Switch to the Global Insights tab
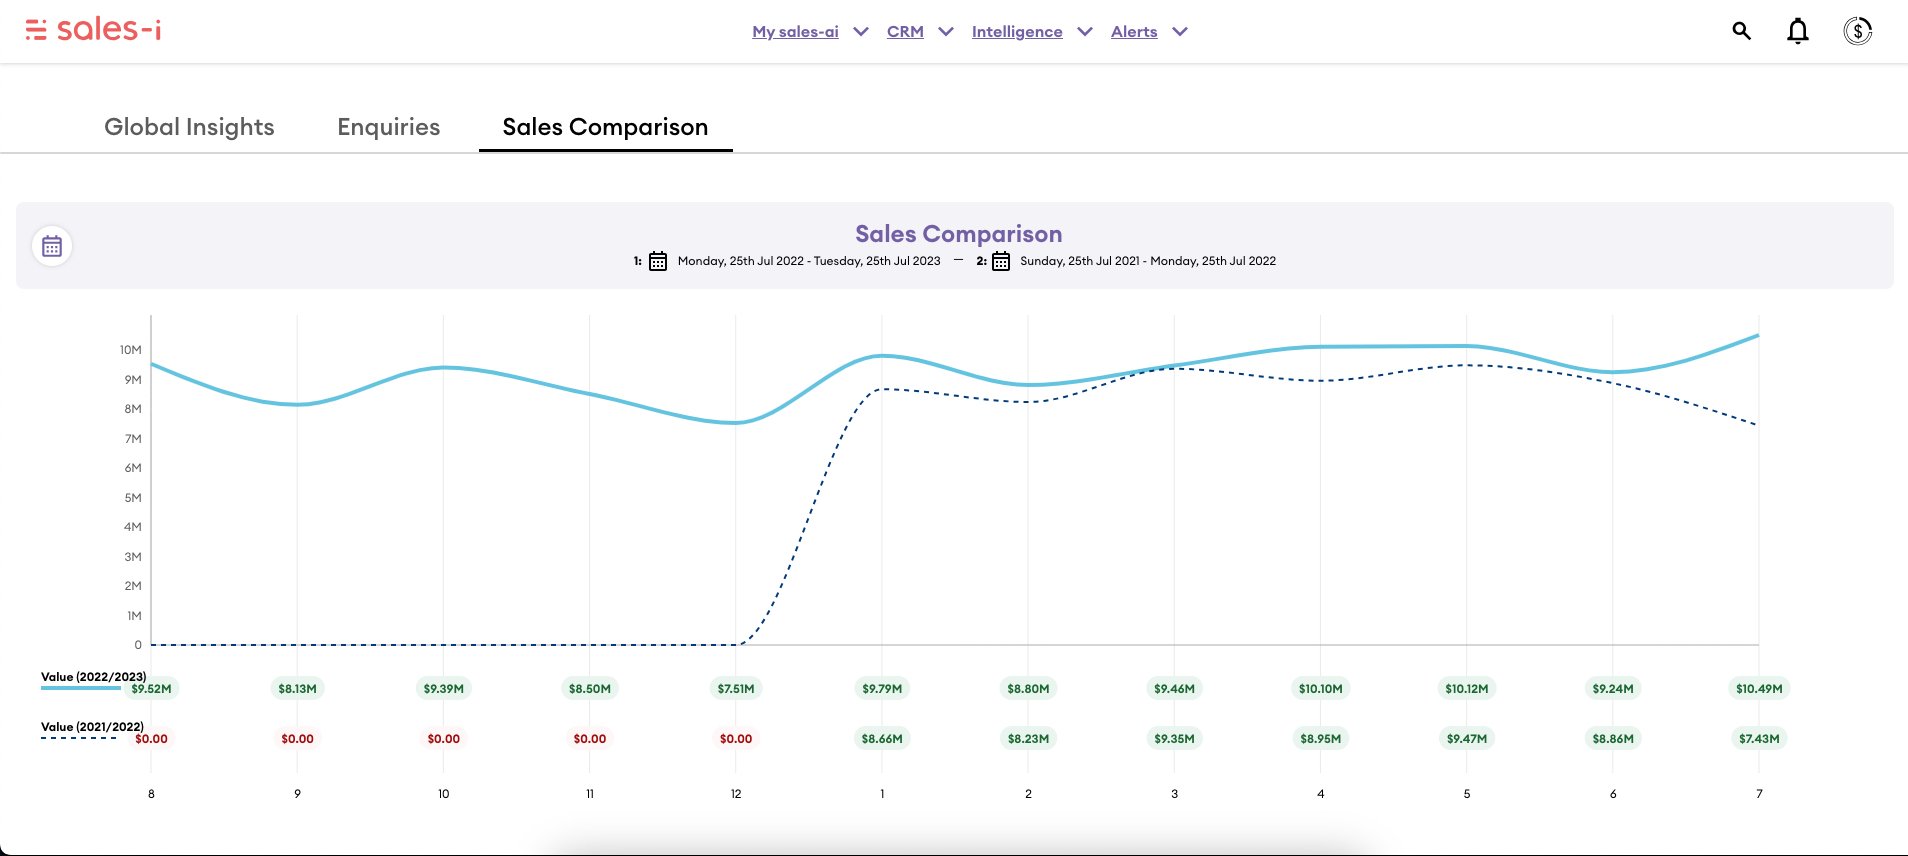 coord(189,127)
